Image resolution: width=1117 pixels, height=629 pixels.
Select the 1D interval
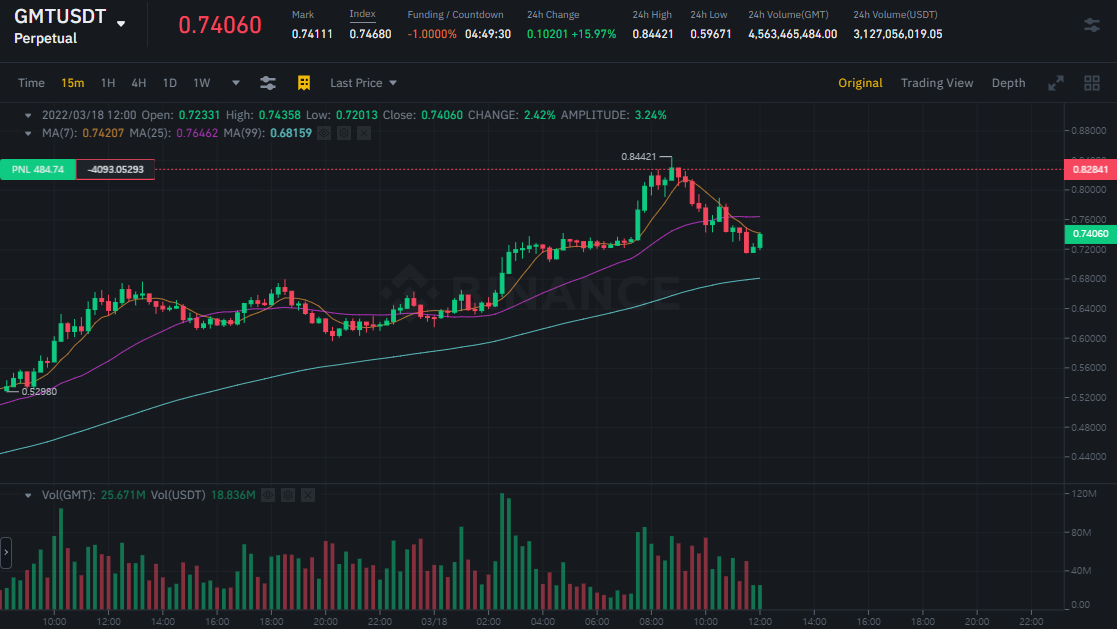170,83
